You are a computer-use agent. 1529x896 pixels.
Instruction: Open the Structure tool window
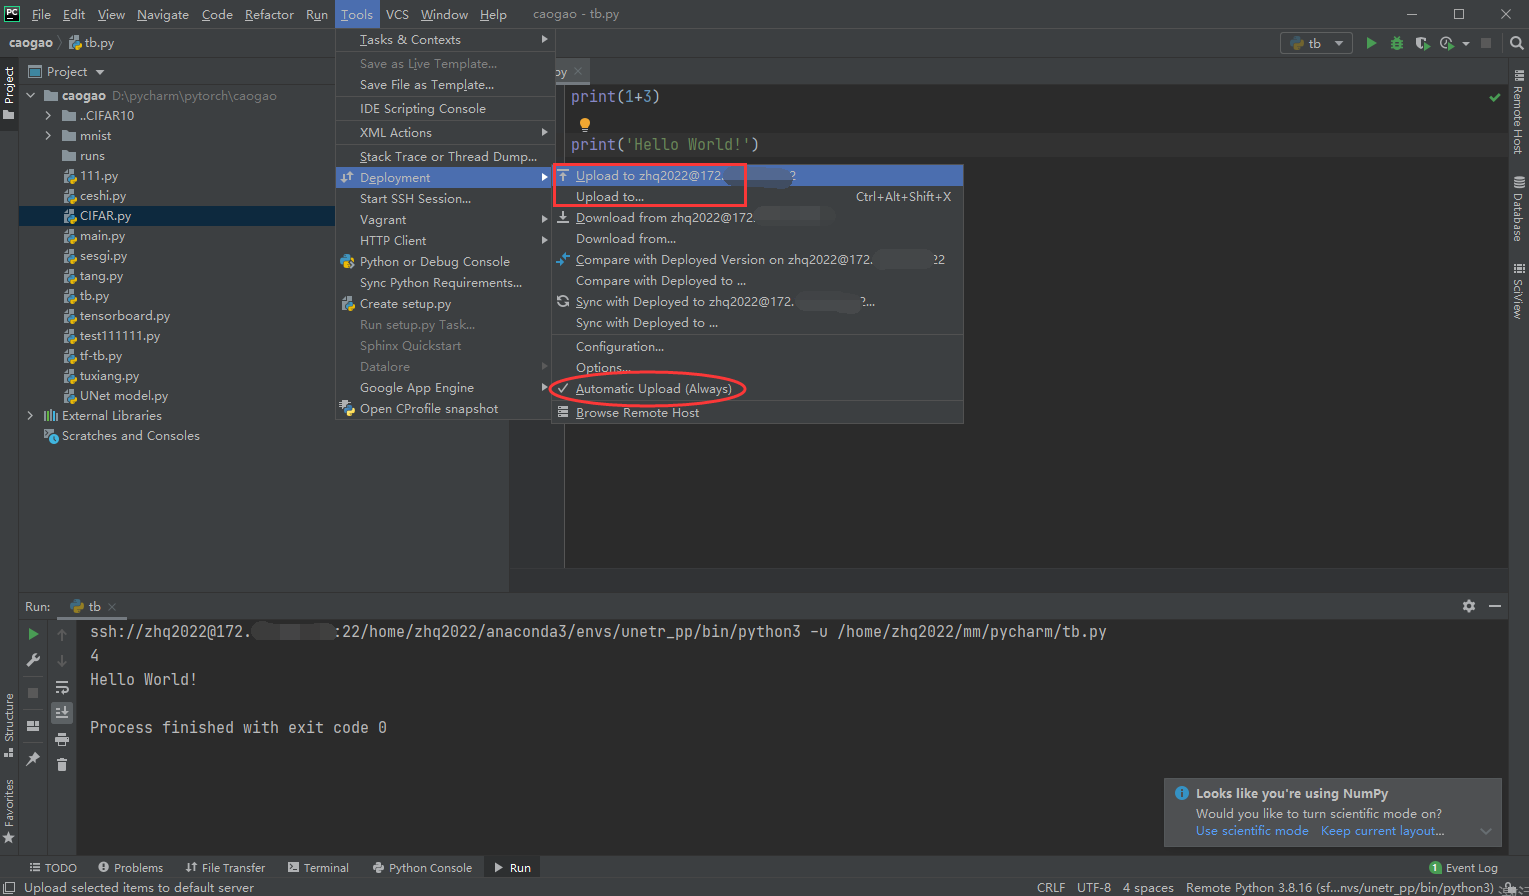[9, 724]
